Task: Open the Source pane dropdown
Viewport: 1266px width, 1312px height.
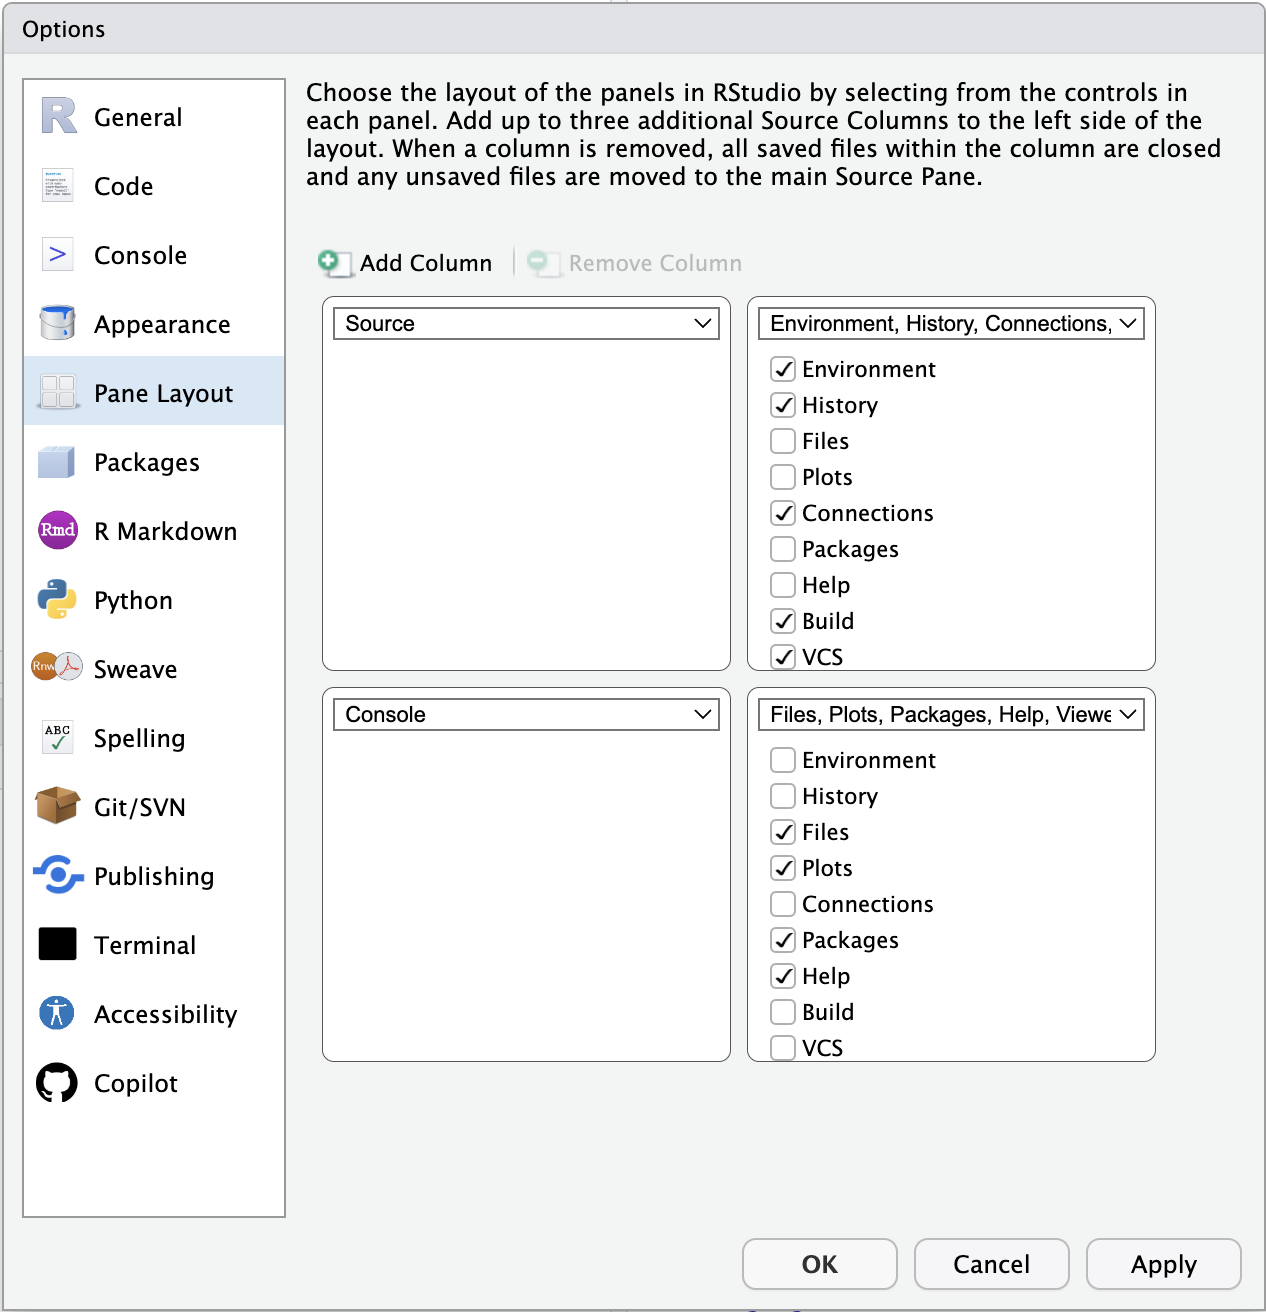Action: point(526,323)
